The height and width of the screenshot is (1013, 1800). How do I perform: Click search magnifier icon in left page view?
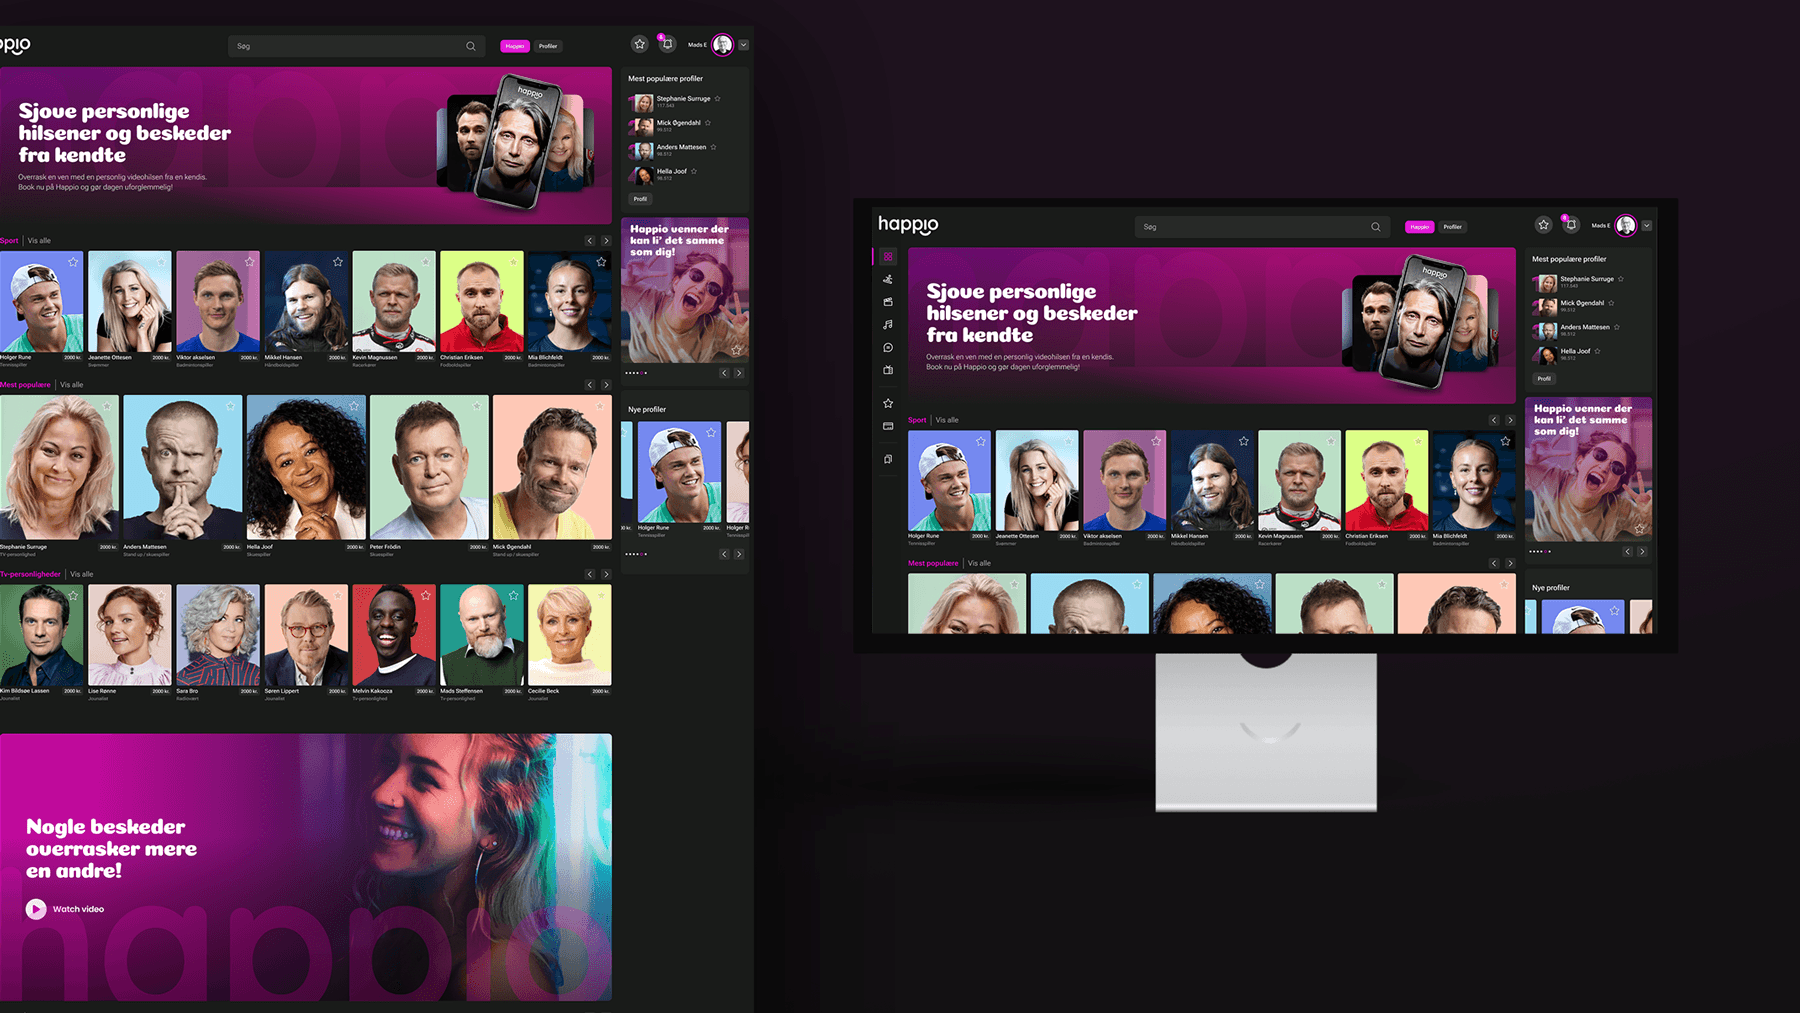pos(470,46)
